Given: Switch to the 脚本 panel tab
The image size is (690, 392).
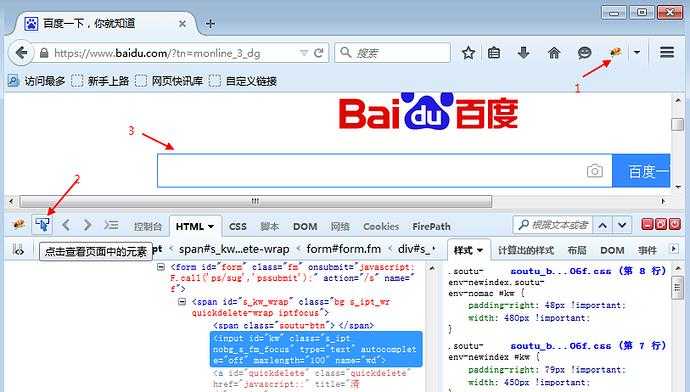Looking at the screenshot, I should pos(269,227).
